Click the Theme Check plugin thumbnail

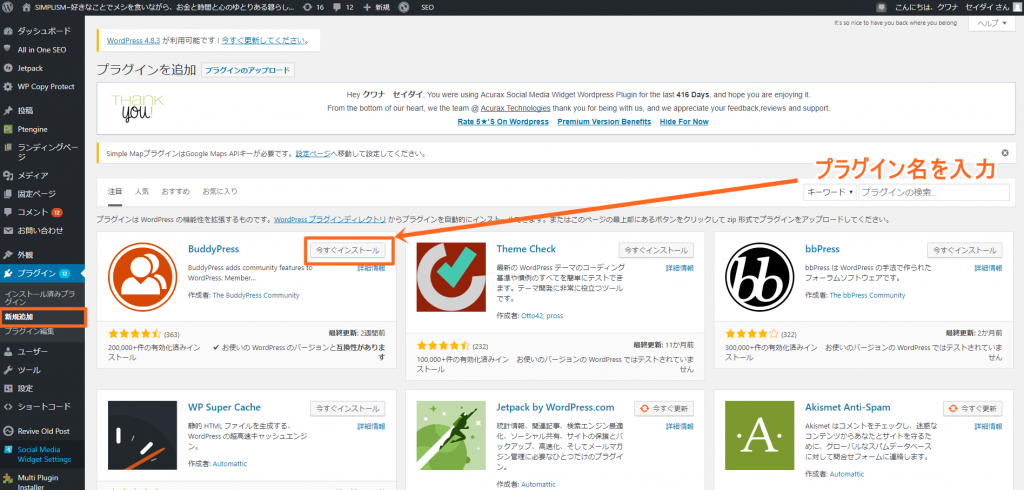click(451, 276)
